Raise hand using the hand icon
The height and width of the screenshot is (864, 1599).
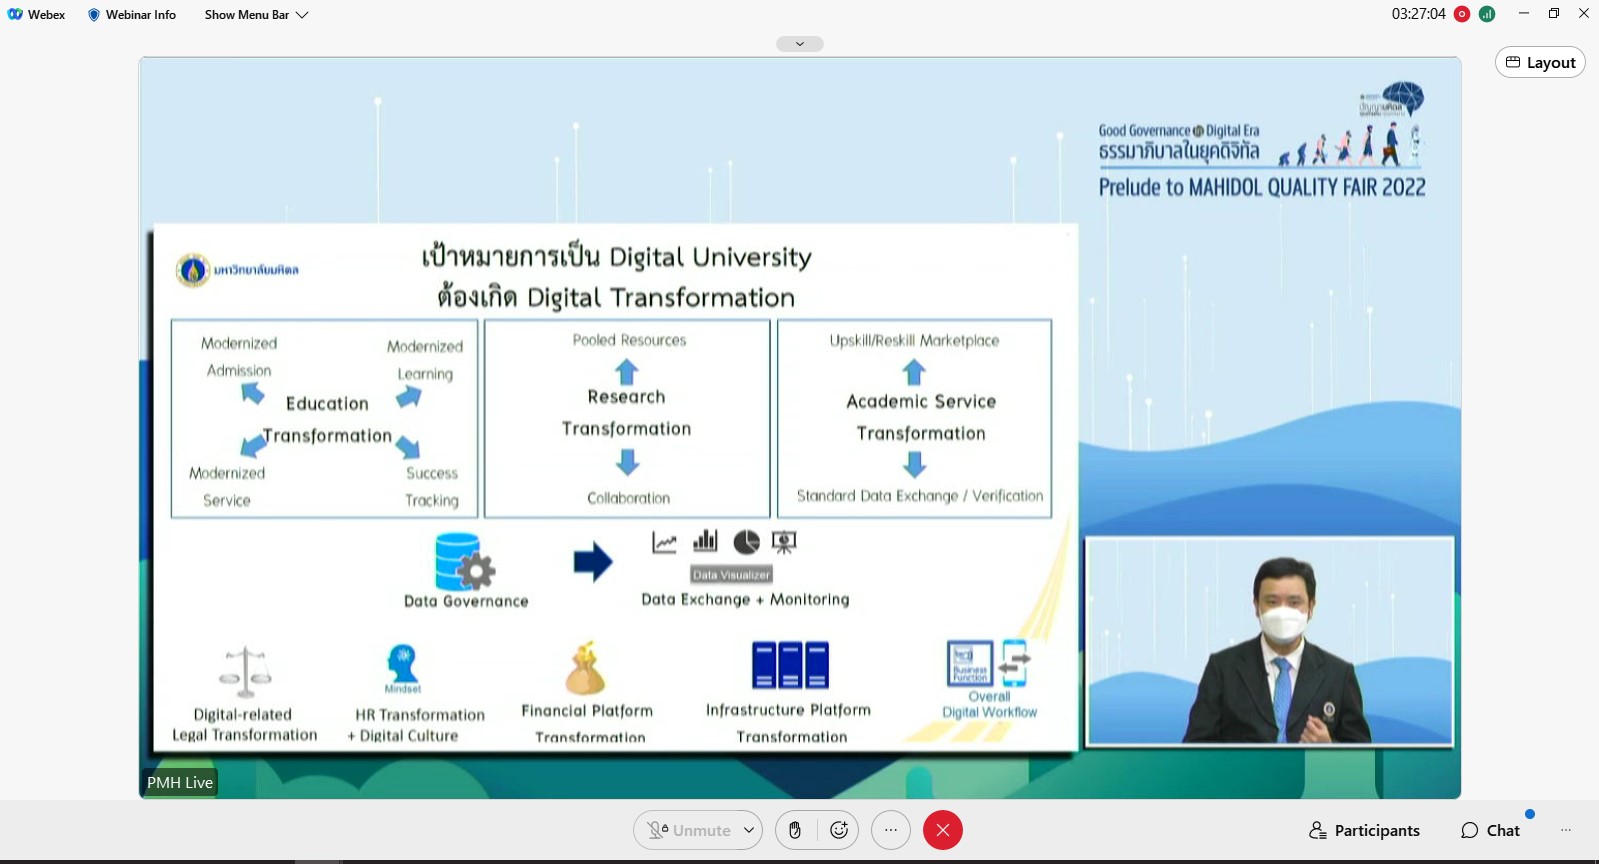pos(795,830)
